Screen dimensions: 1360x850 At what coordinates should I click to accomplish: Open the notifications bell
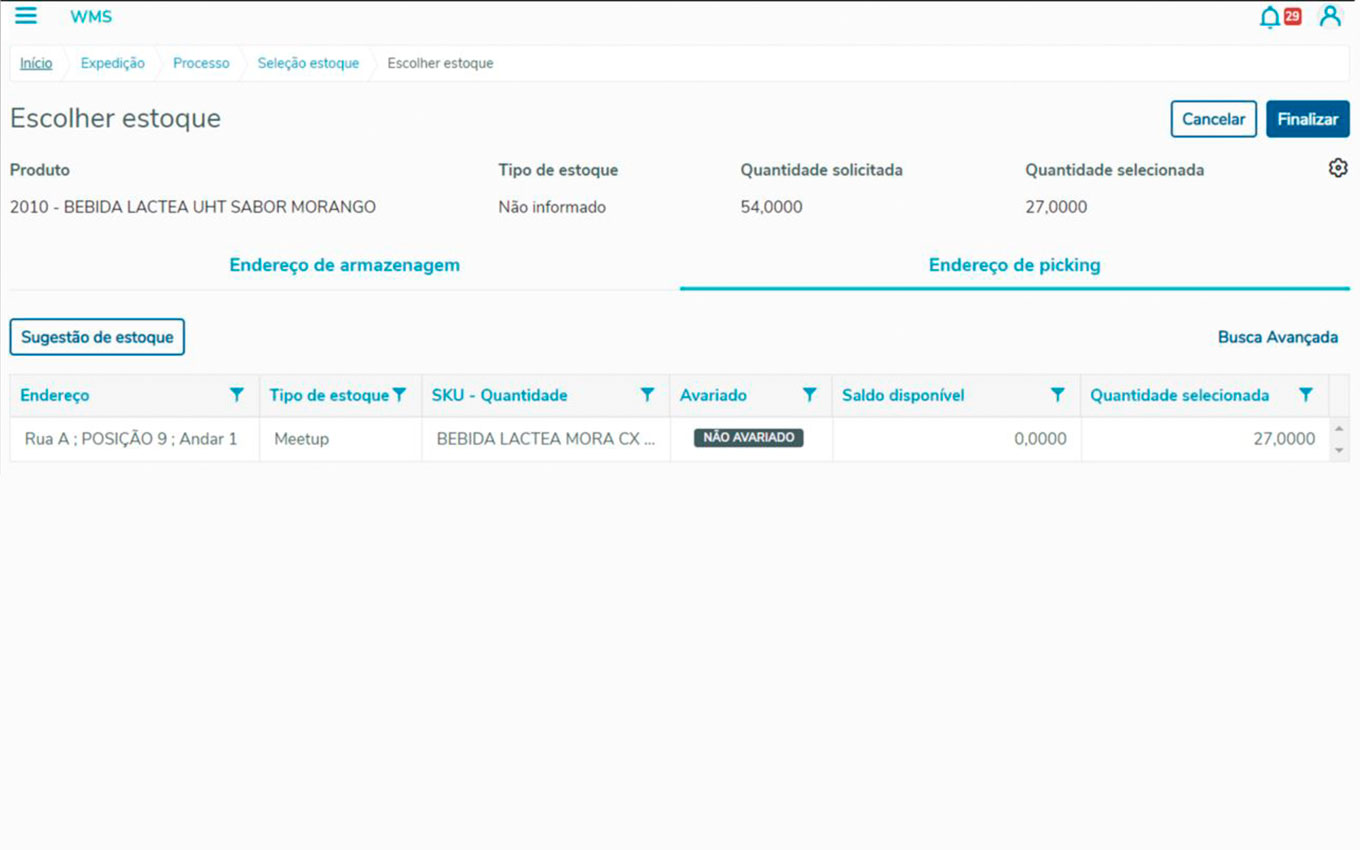coord(1269,17)
